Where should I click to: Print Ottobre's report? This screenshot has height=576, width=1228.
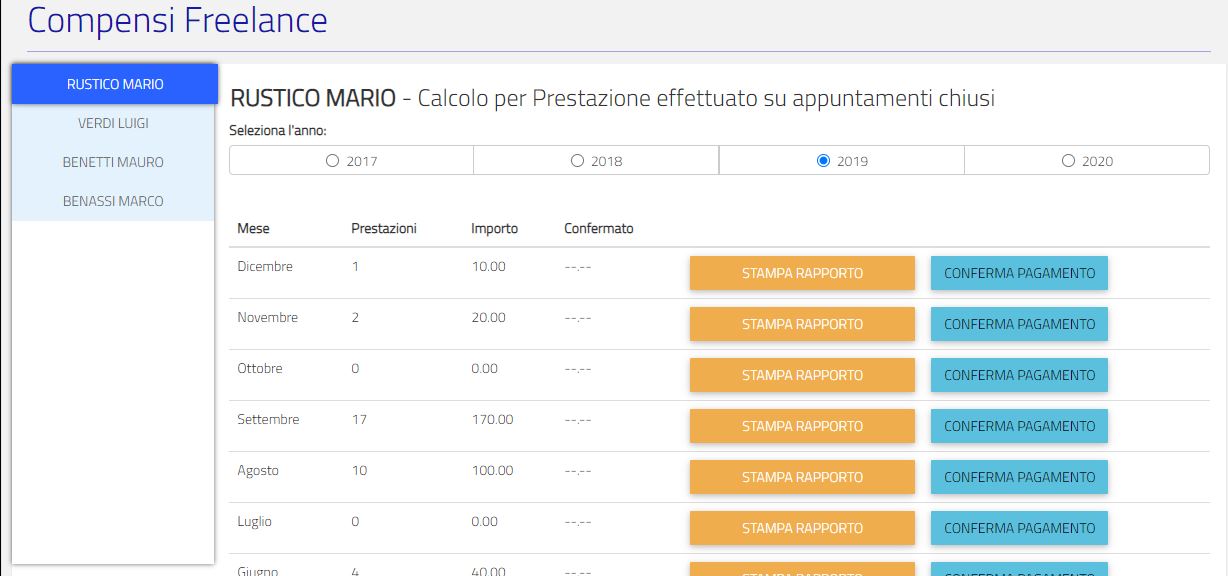coord(801,374)
